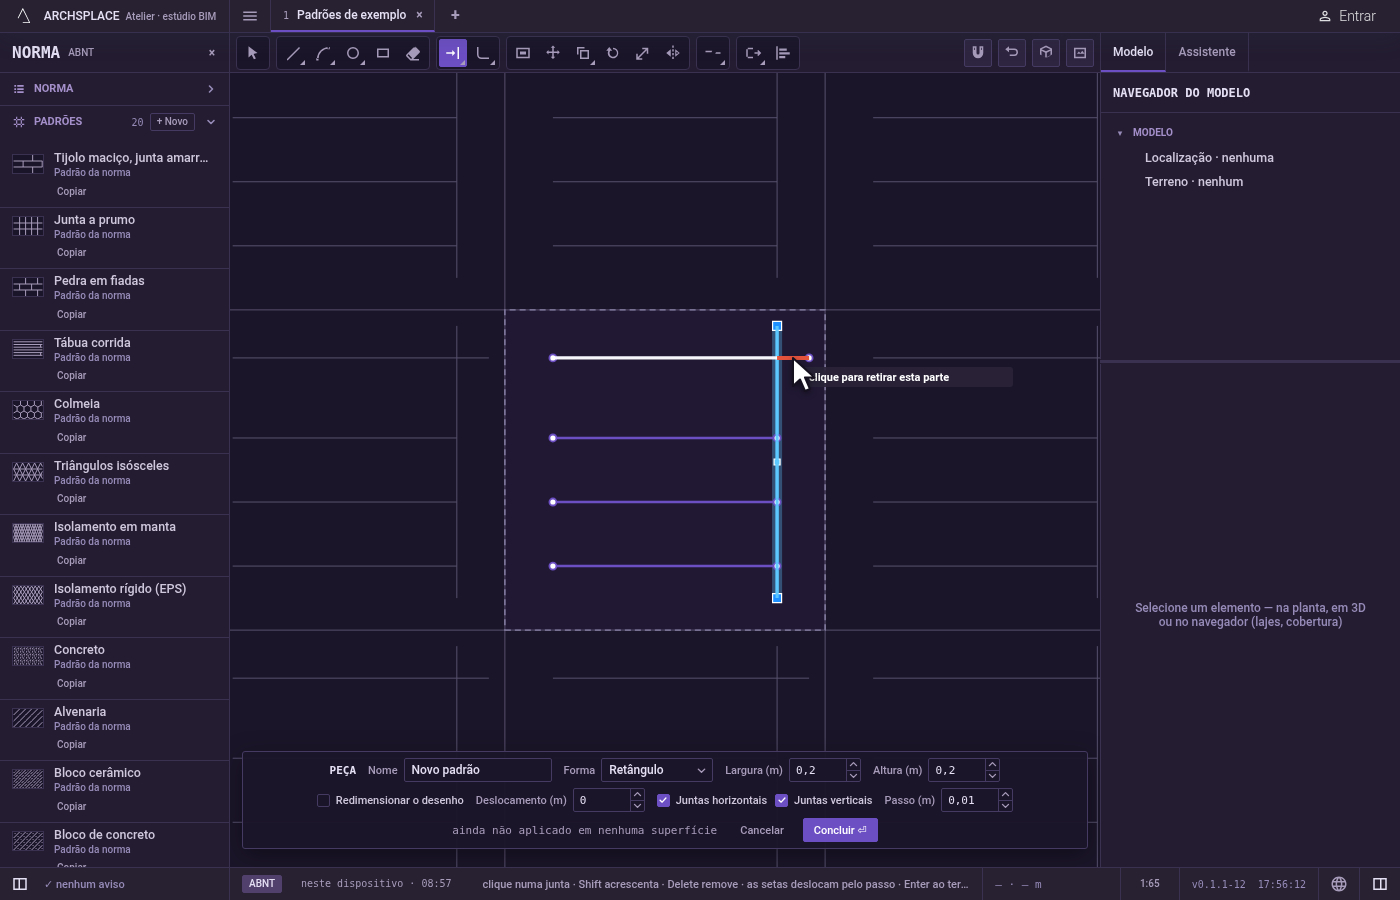Close the NORMA ABNT panel
This screenshot has height=900, width=1400.
[x=211, y=53]
